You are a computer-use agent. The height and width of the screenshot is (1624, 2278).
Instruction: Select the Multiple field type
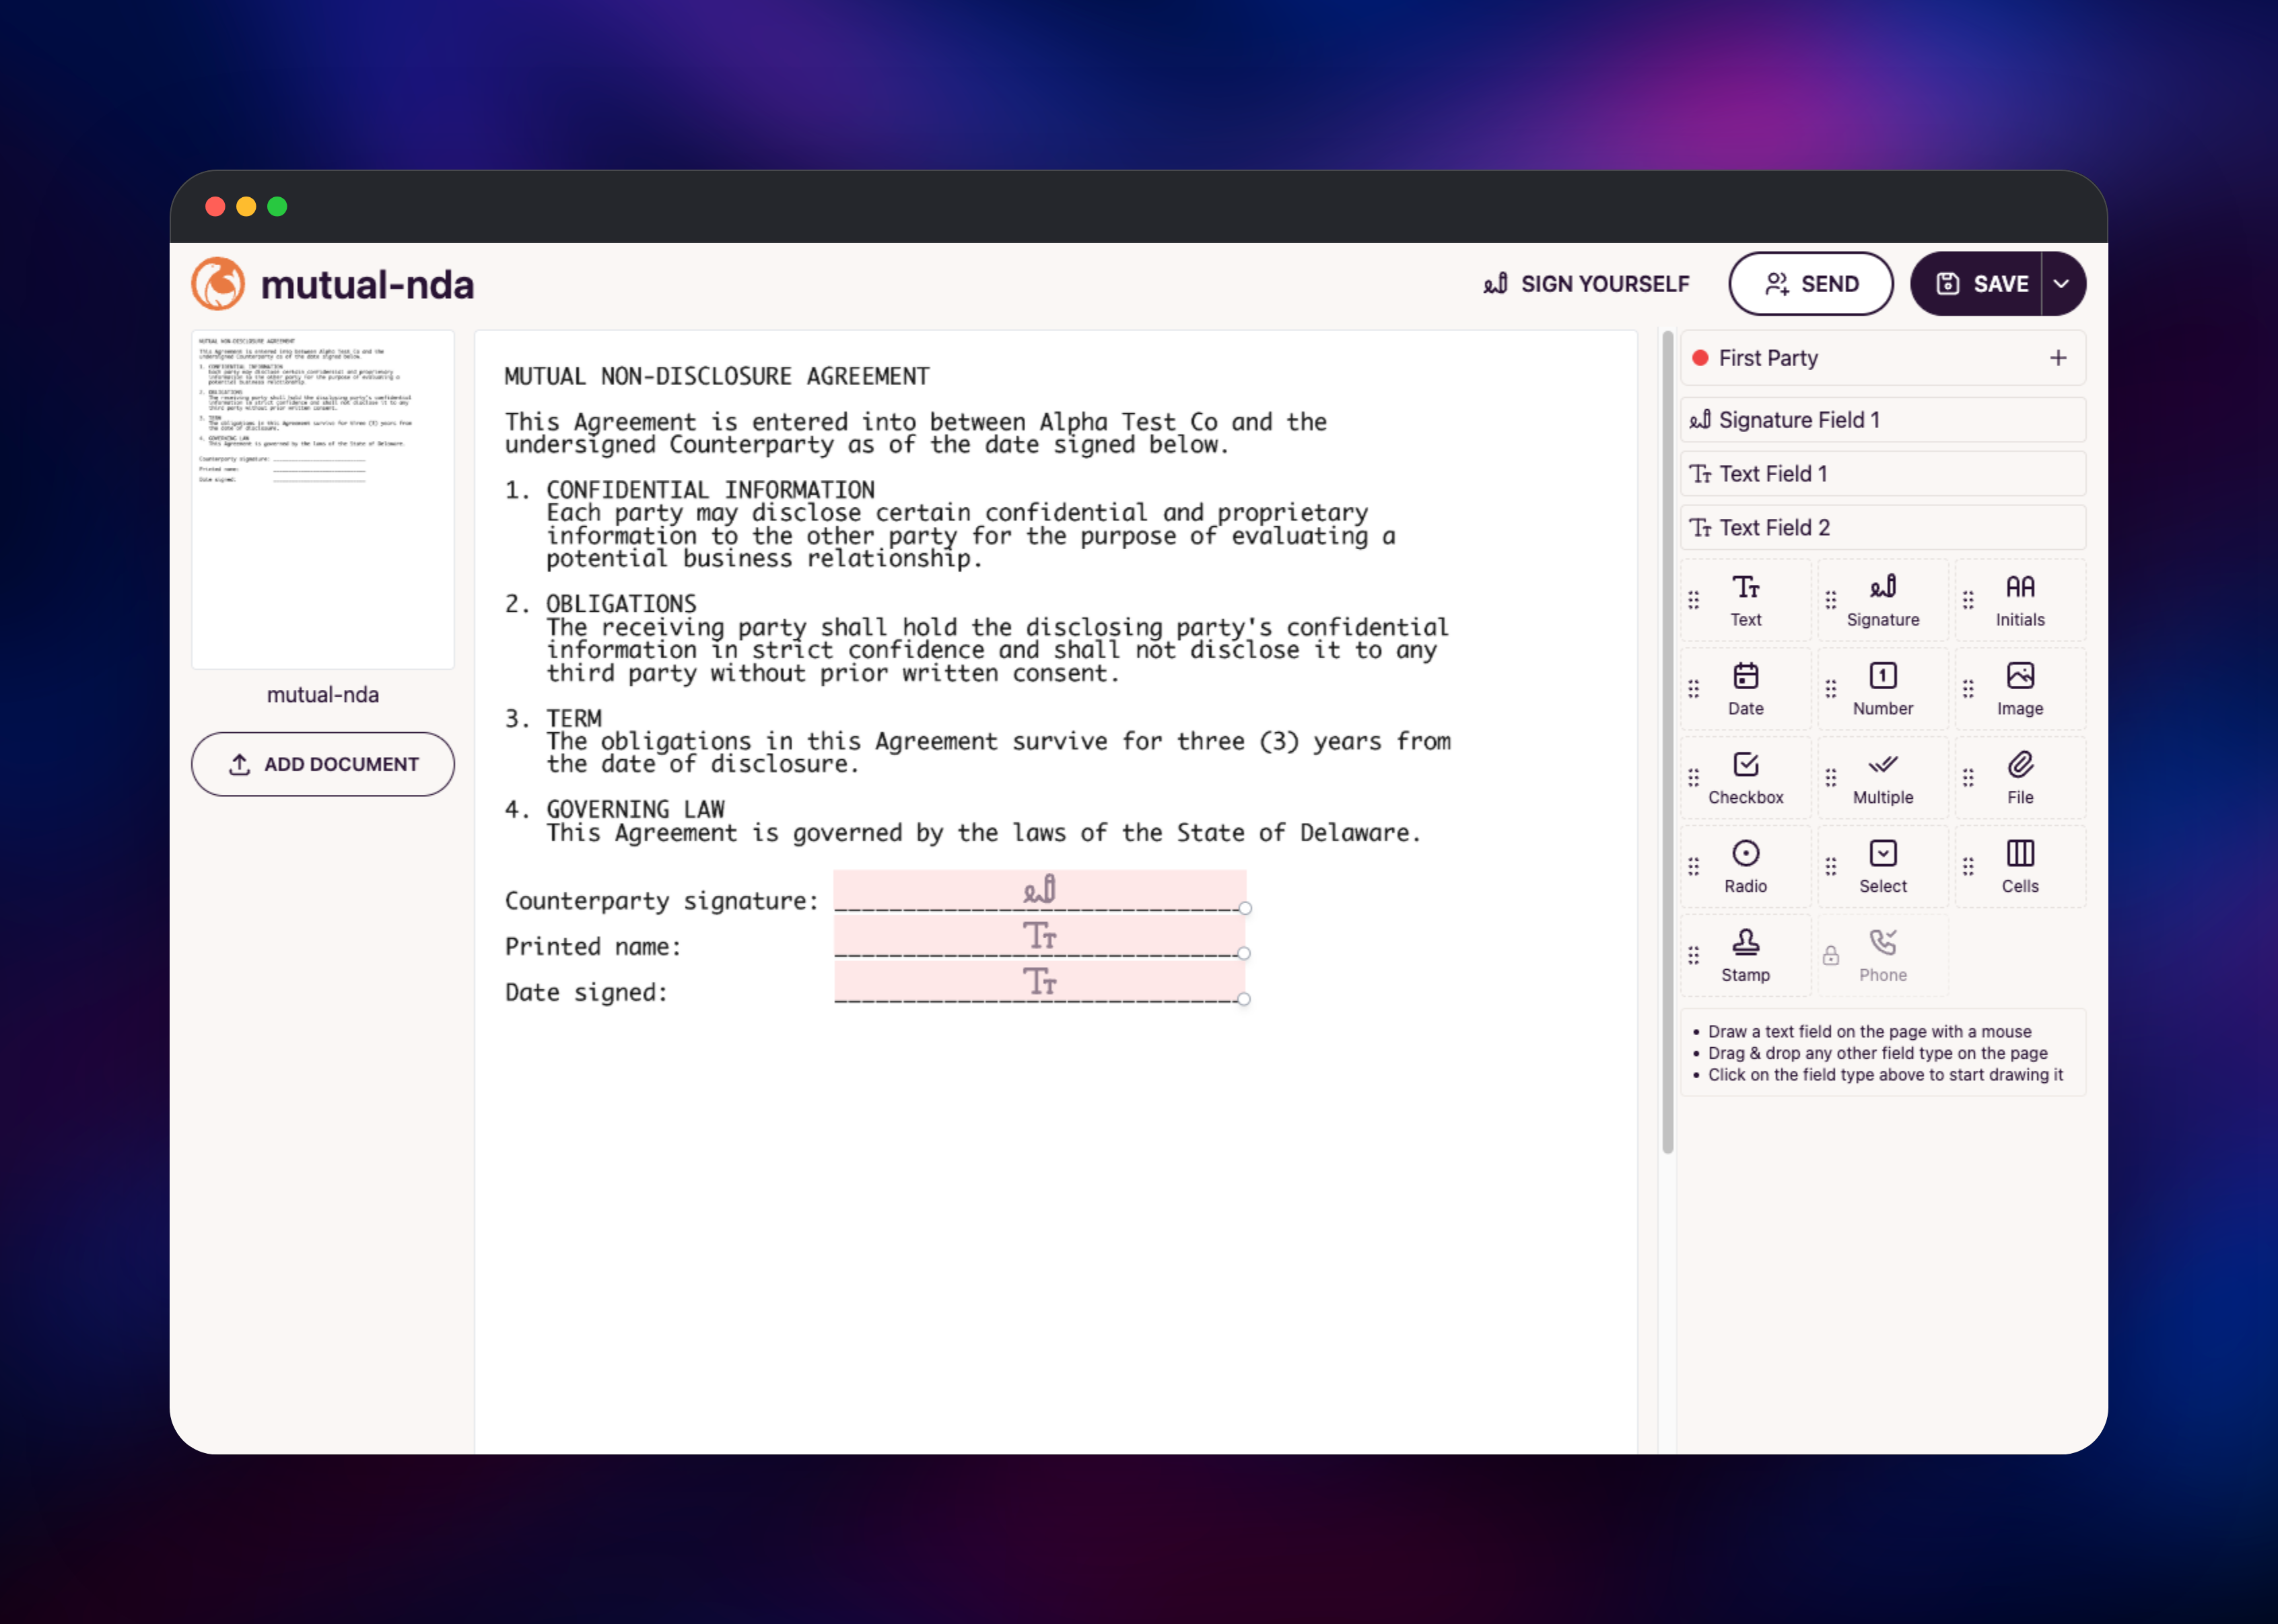(1882, 778)
